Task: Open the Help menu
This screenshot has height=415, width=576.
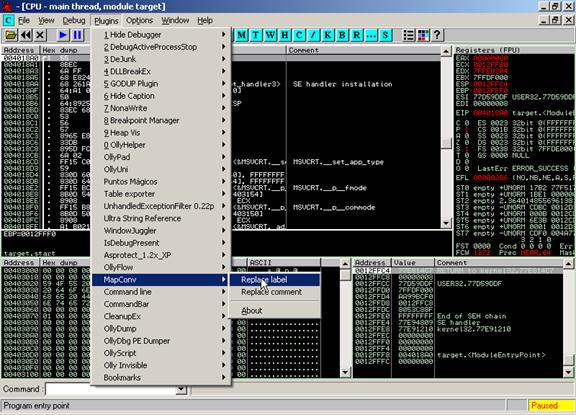Action: 205,21
